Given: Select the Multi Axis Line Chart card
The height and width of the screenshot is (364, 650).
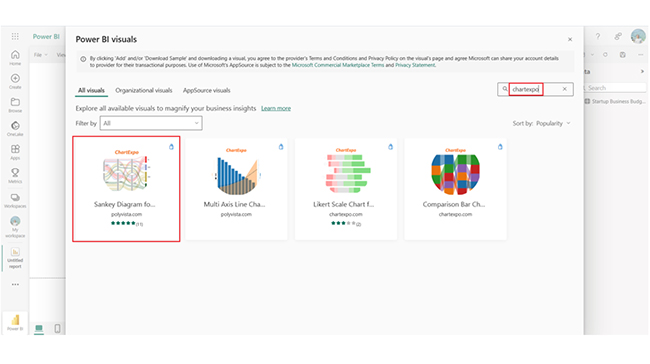Looking at the screenshot, I should point(236,189).
